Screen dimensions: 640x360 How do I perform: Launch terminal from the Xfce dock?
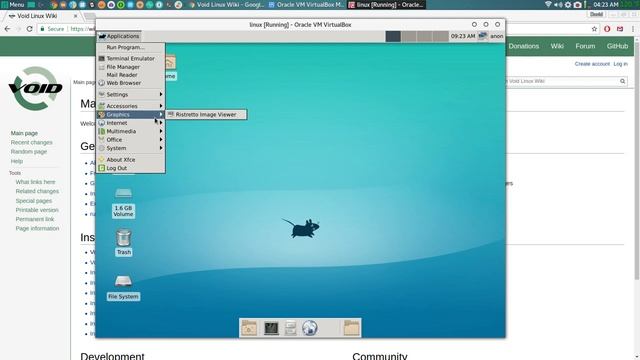(271, 328)
